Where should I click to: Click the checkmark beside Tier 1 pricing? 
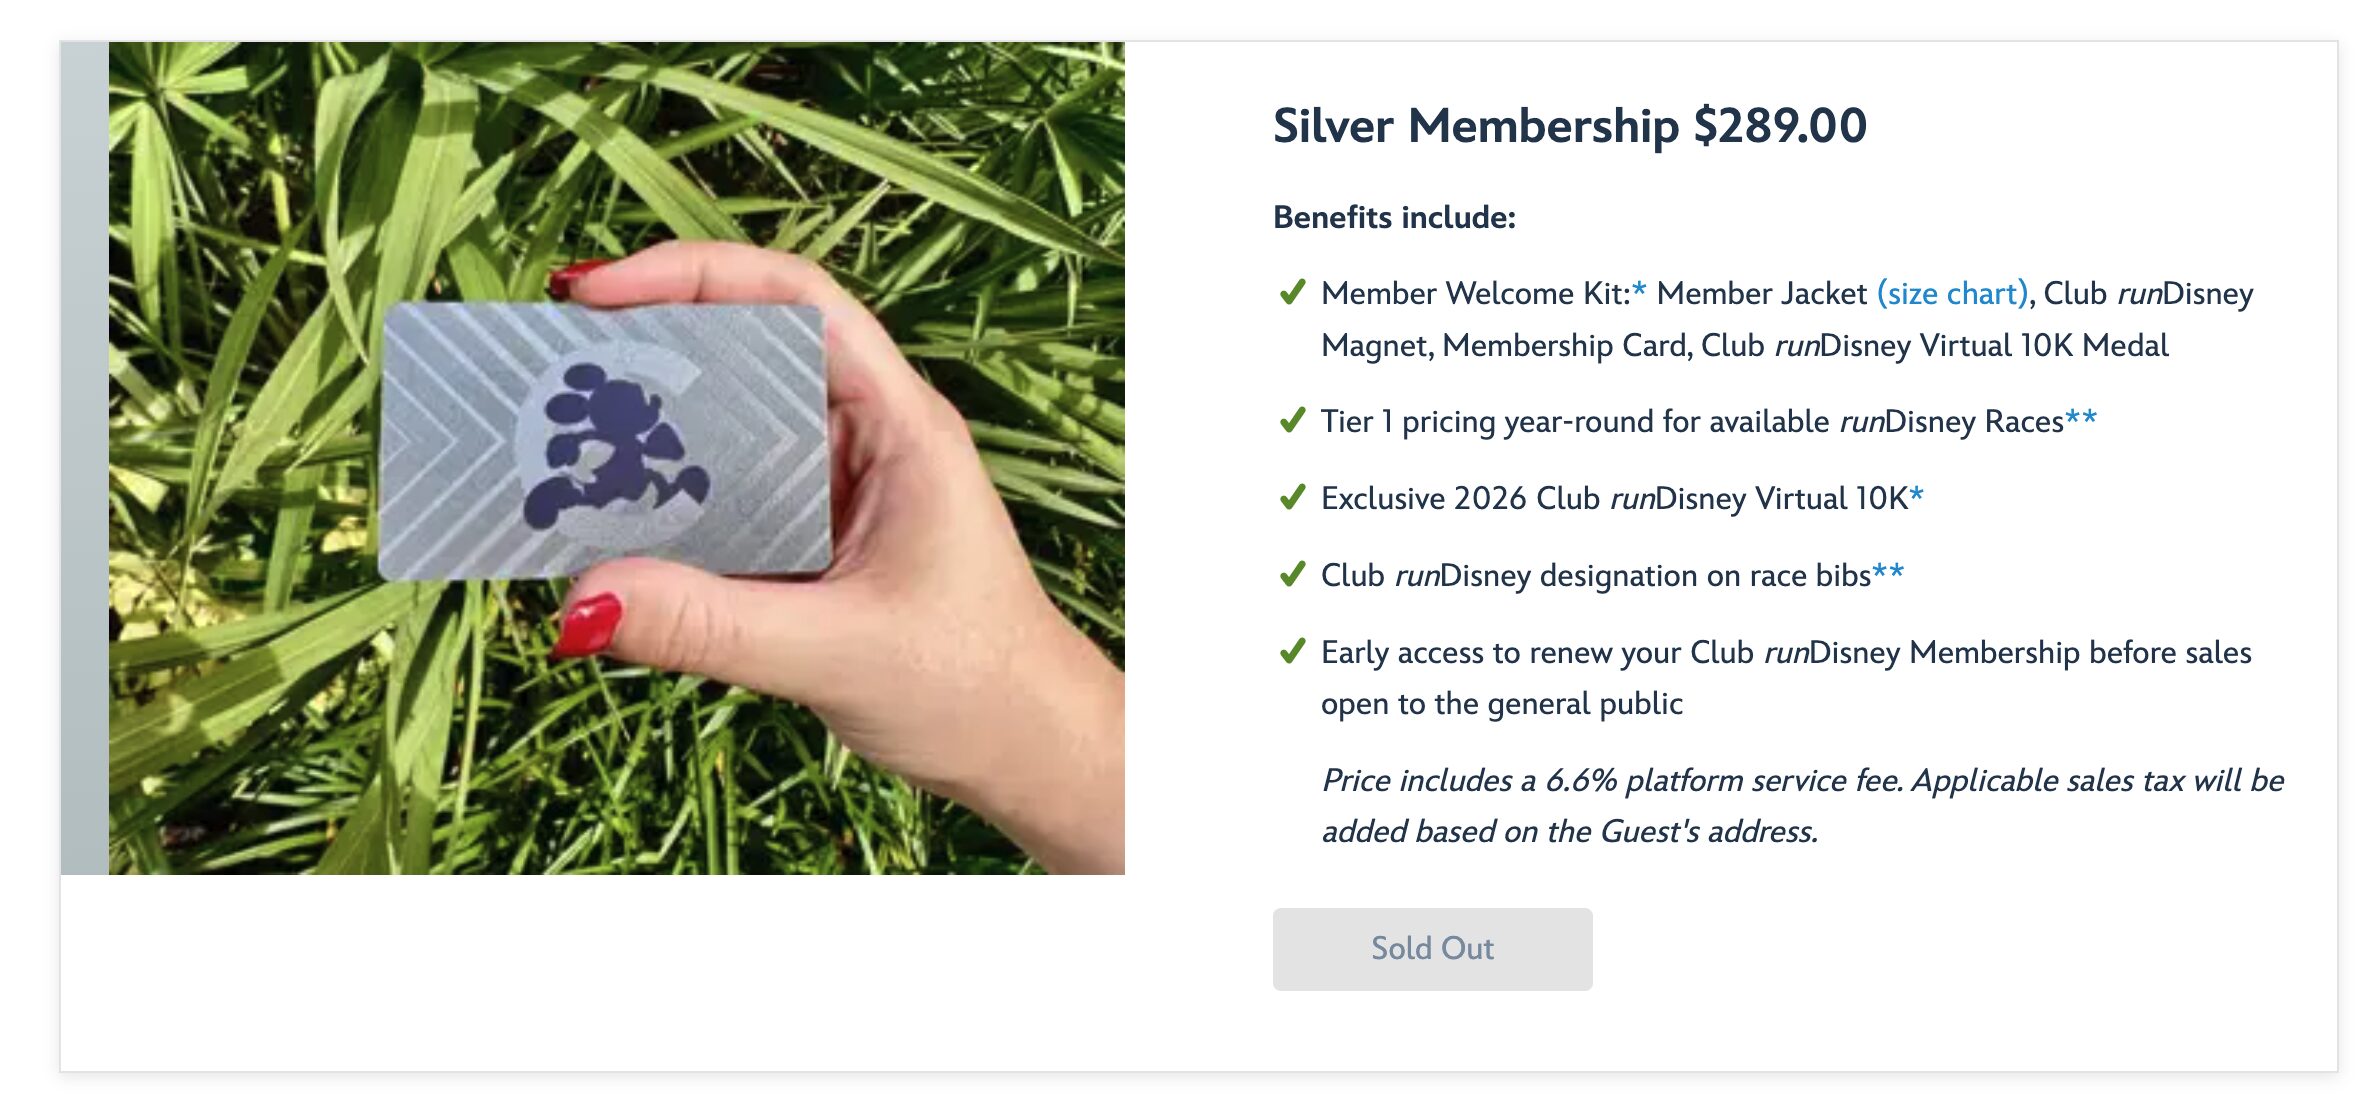(1292, 421)
